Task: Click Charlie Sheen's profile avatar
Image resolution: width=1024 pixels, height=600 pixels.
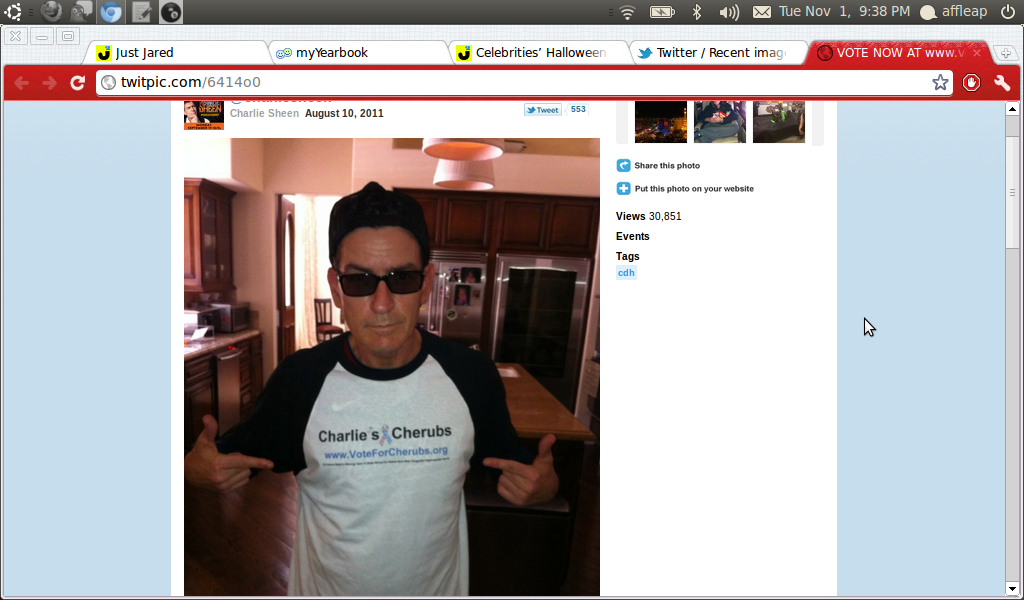Action: coord(204,115)
